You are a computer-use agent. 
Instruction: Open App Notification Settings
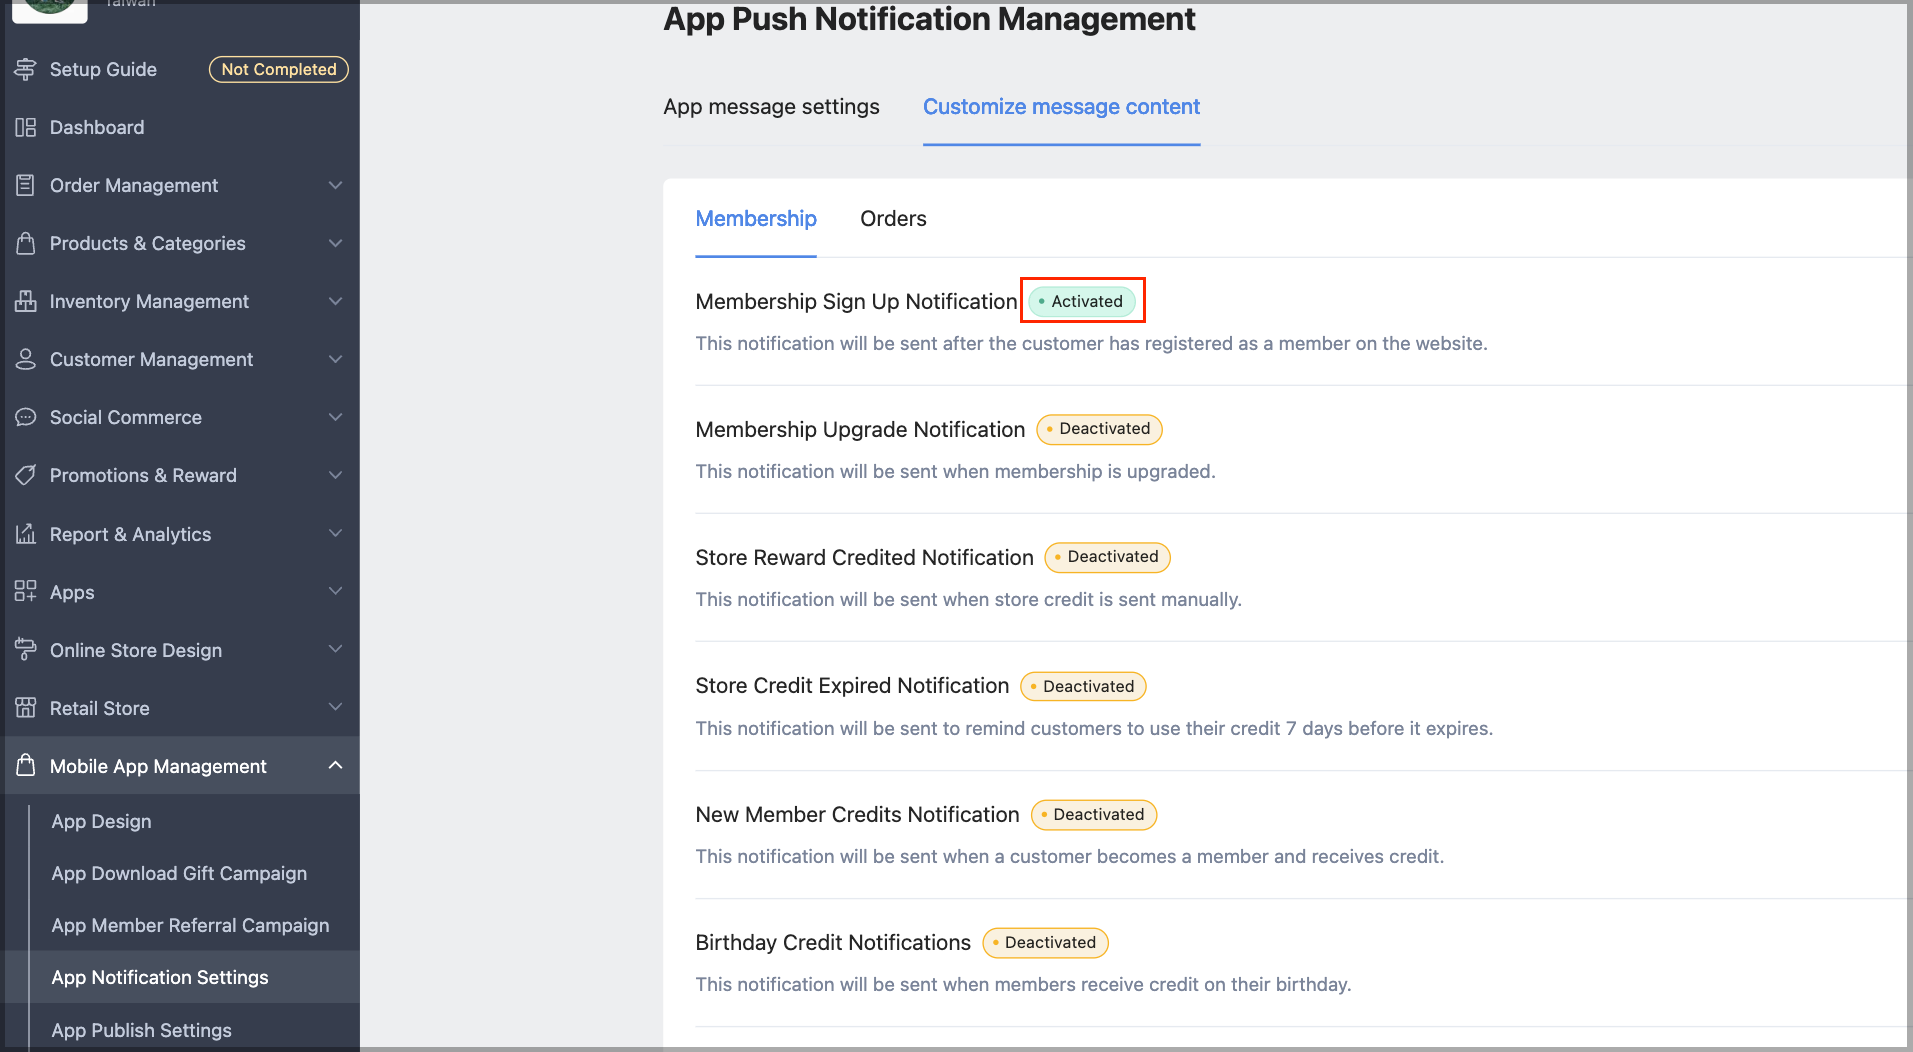(160, 977)
